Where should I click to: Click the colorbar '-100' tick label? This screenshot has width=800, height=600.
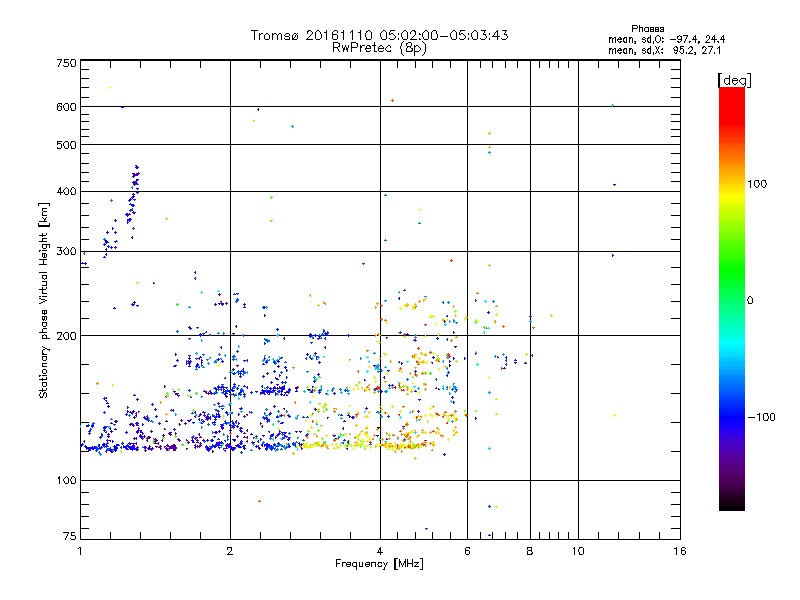pyautogui.click(x=761, y=417)
